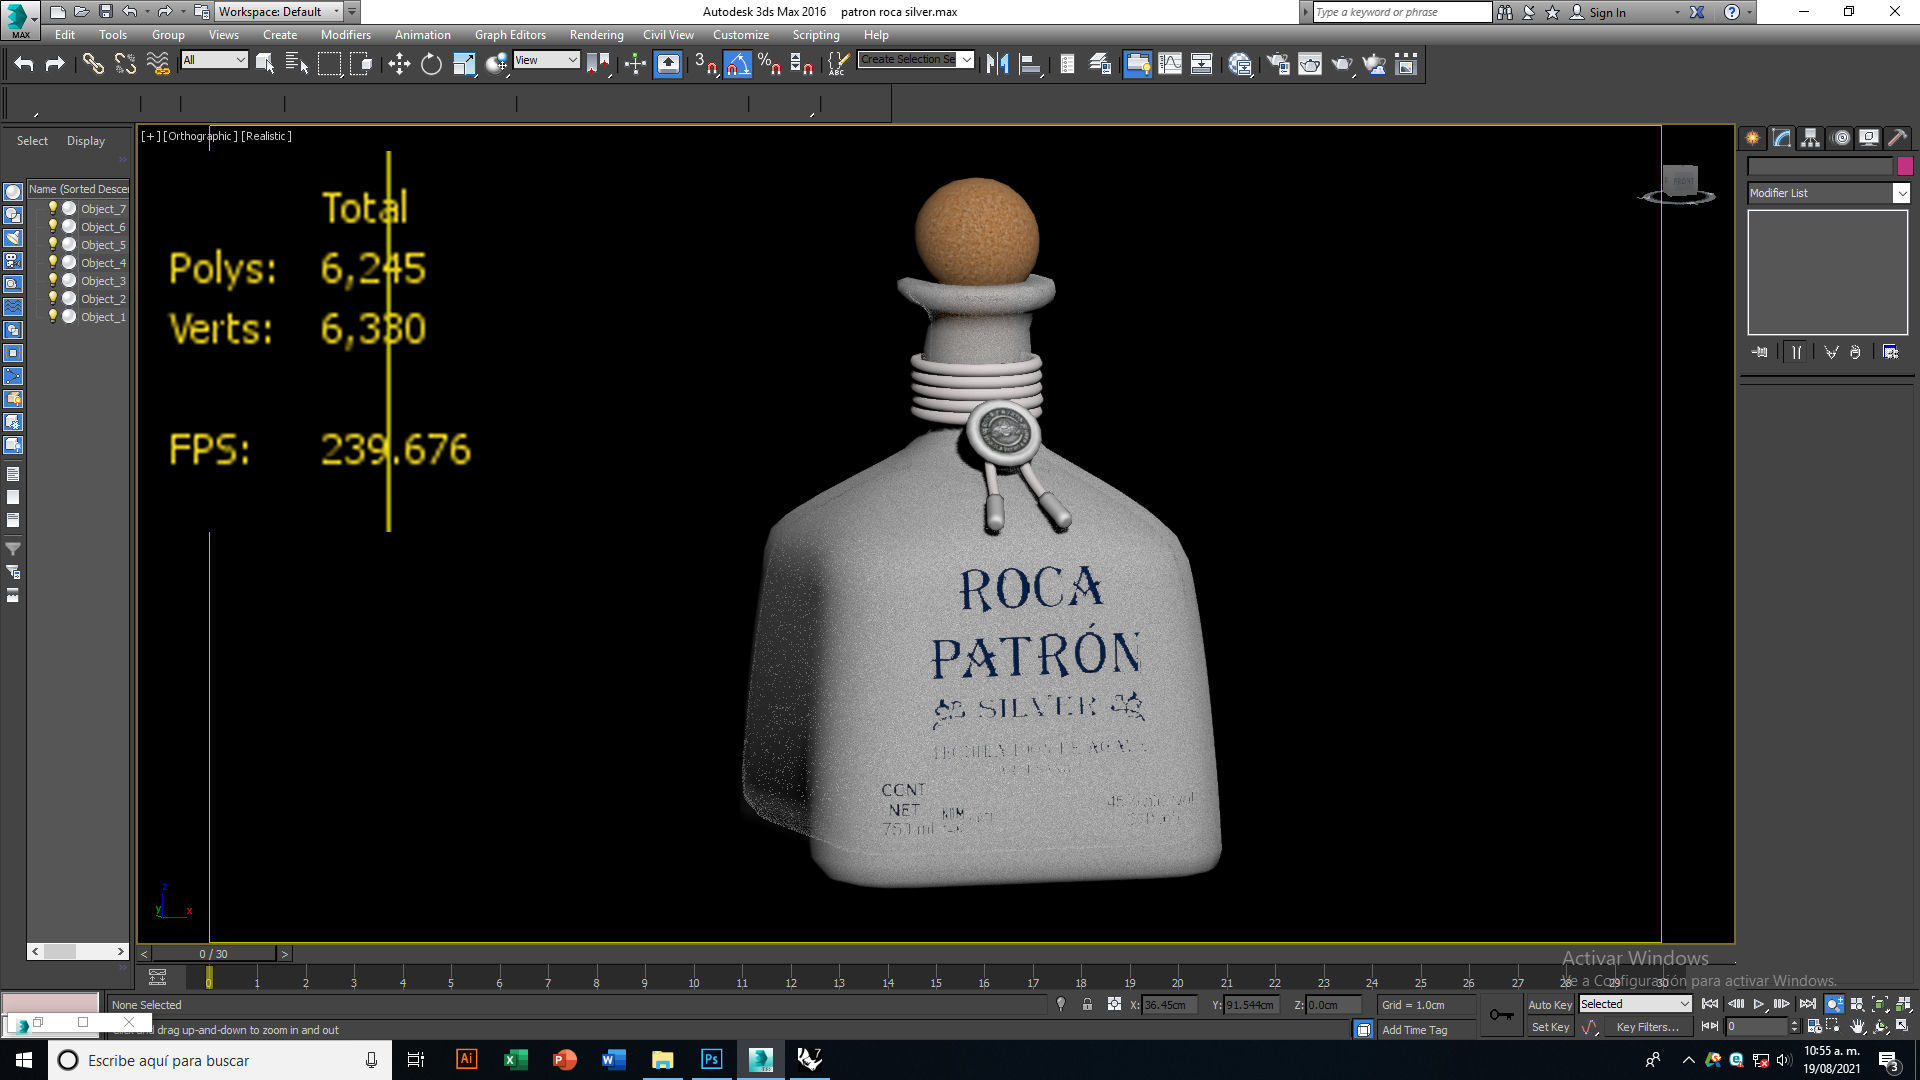The width and height of the screenshot is (1920, 1080).
Task: Expand the Create Selection Set dropdown
Action: 966,60
